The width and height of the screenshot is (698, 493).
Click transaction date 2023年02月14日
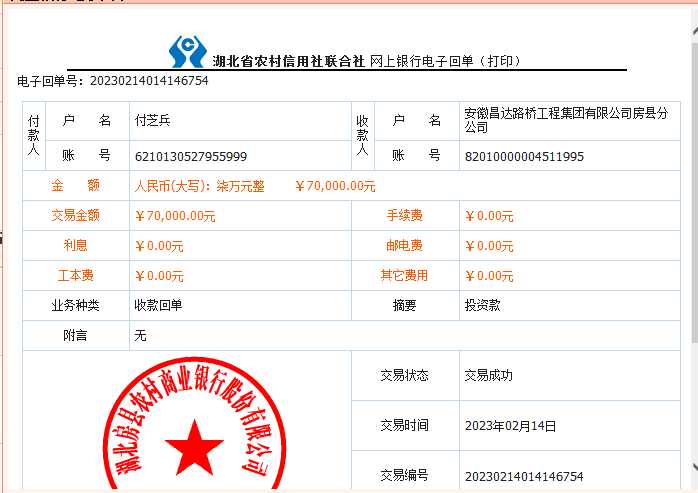tap(510, 426)
